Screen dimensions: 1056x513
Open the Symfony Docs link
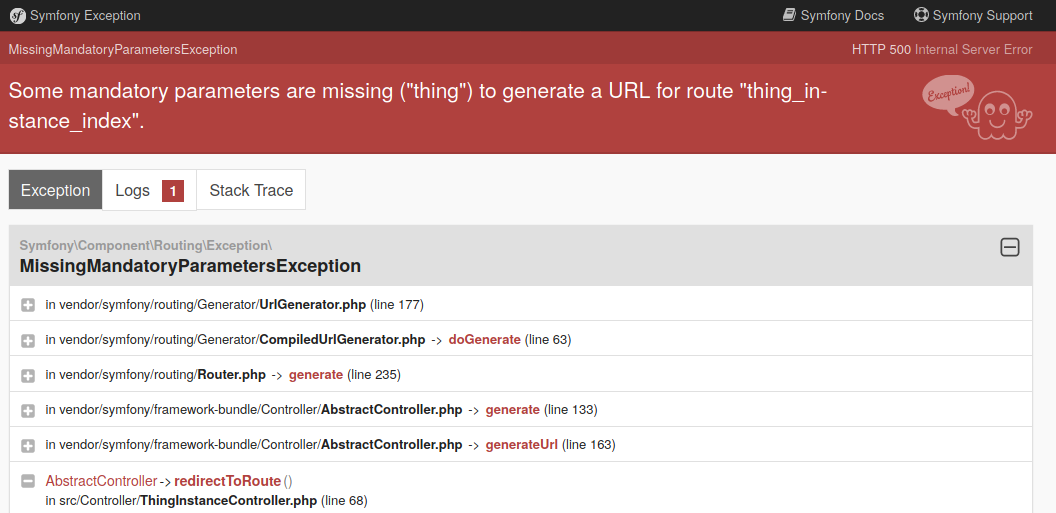pyautogui.click(x=842, y=15)
